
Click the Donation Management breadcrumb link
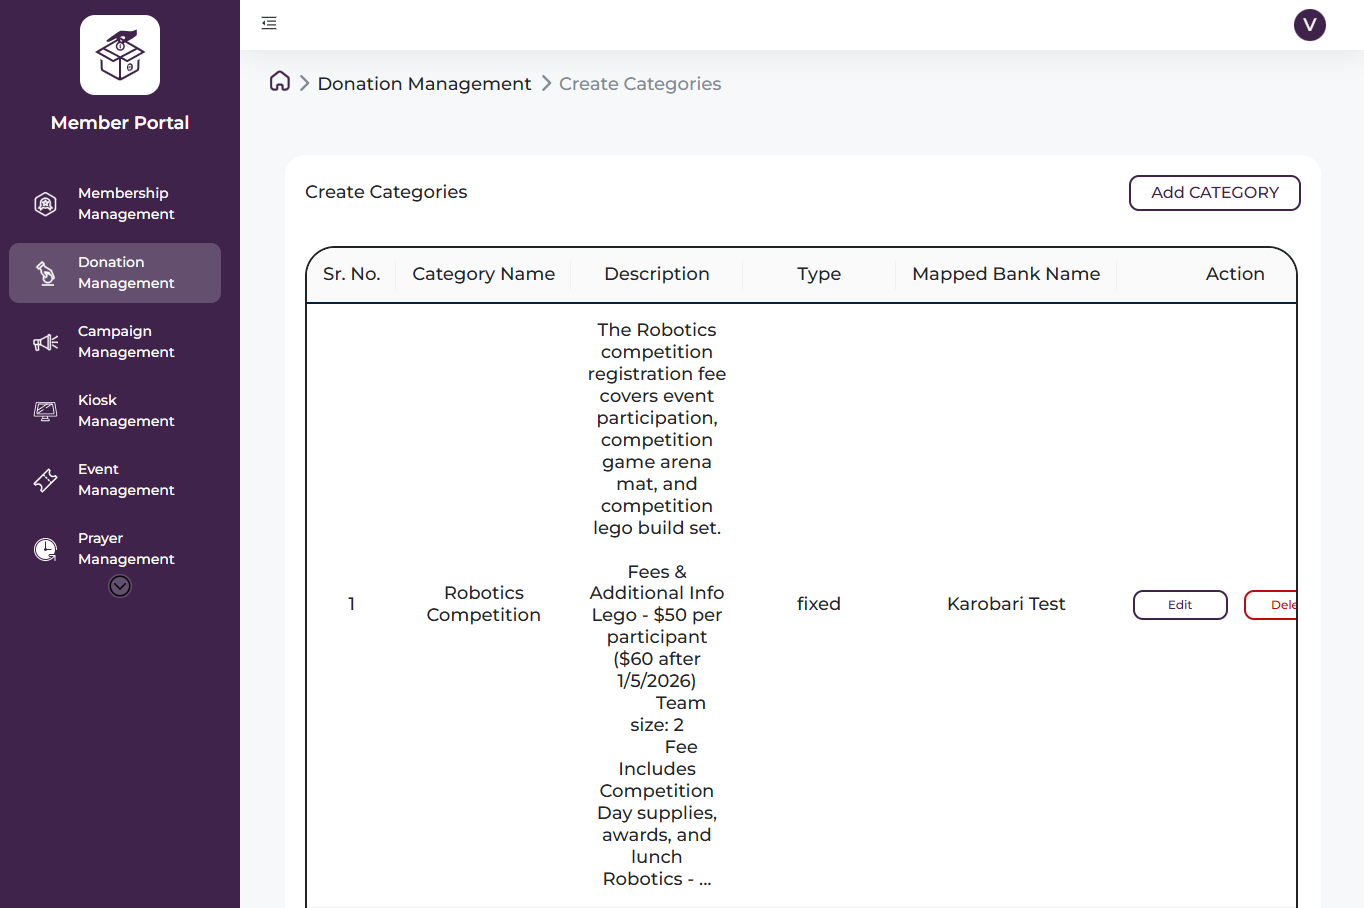coord(424,84)
